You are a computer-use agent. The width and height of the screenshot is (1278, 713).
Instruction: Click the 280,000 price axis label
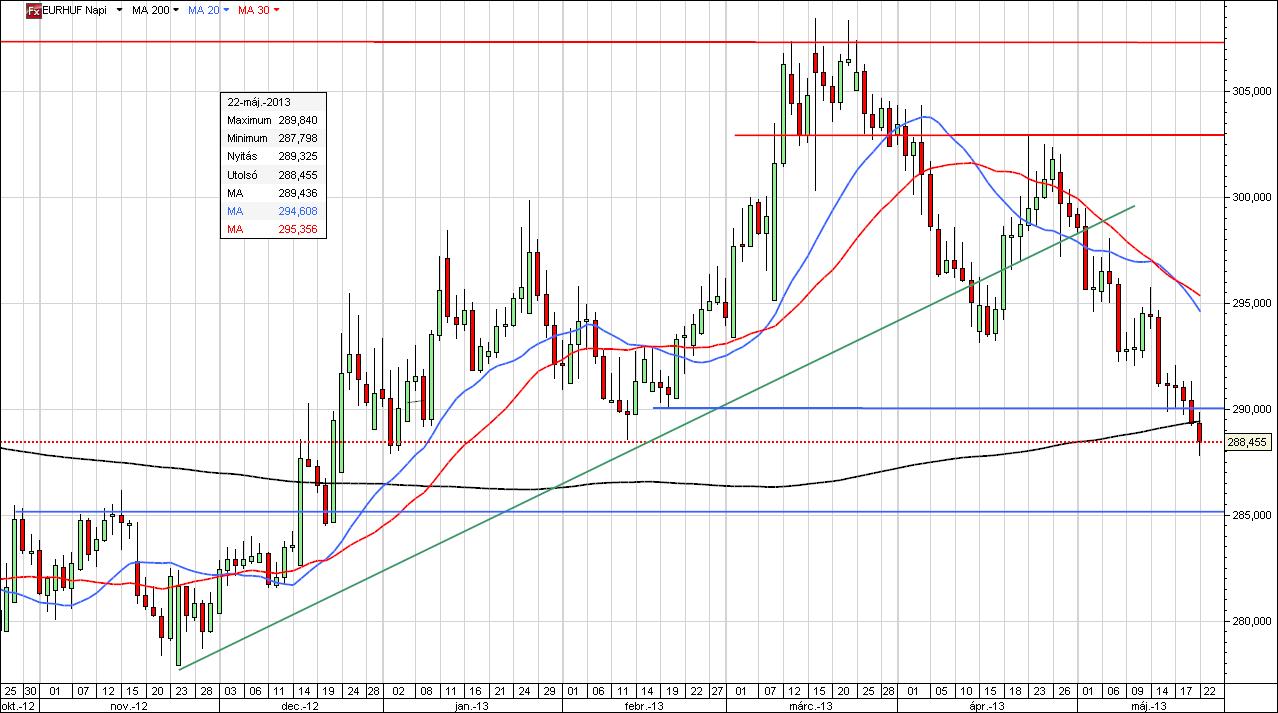point(1250,621)
